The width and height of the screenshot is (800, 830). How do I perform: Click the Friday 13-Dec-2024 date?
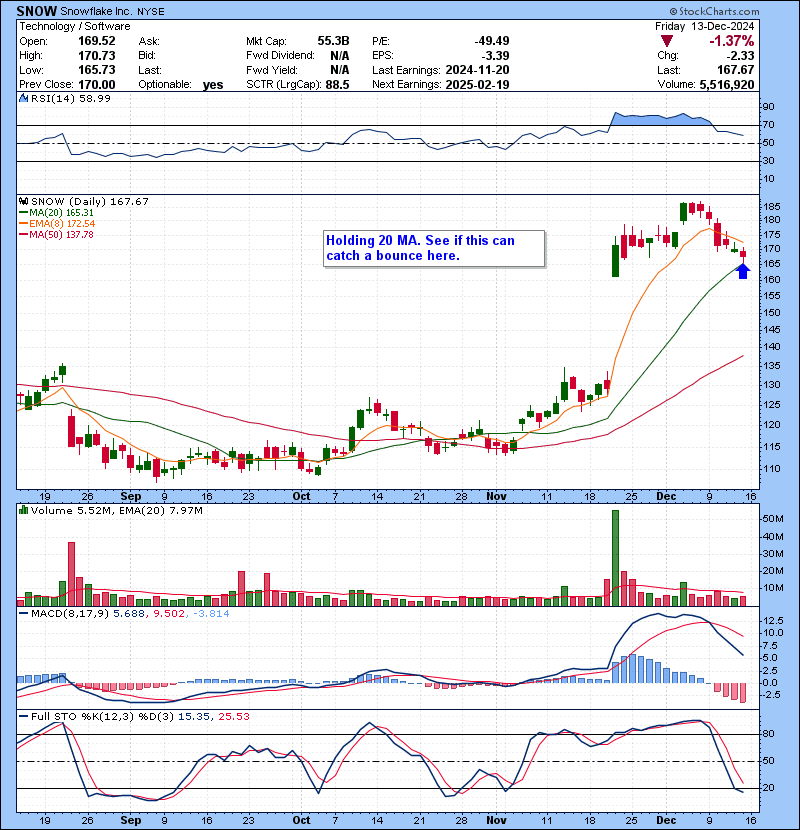tap(704, 26)
